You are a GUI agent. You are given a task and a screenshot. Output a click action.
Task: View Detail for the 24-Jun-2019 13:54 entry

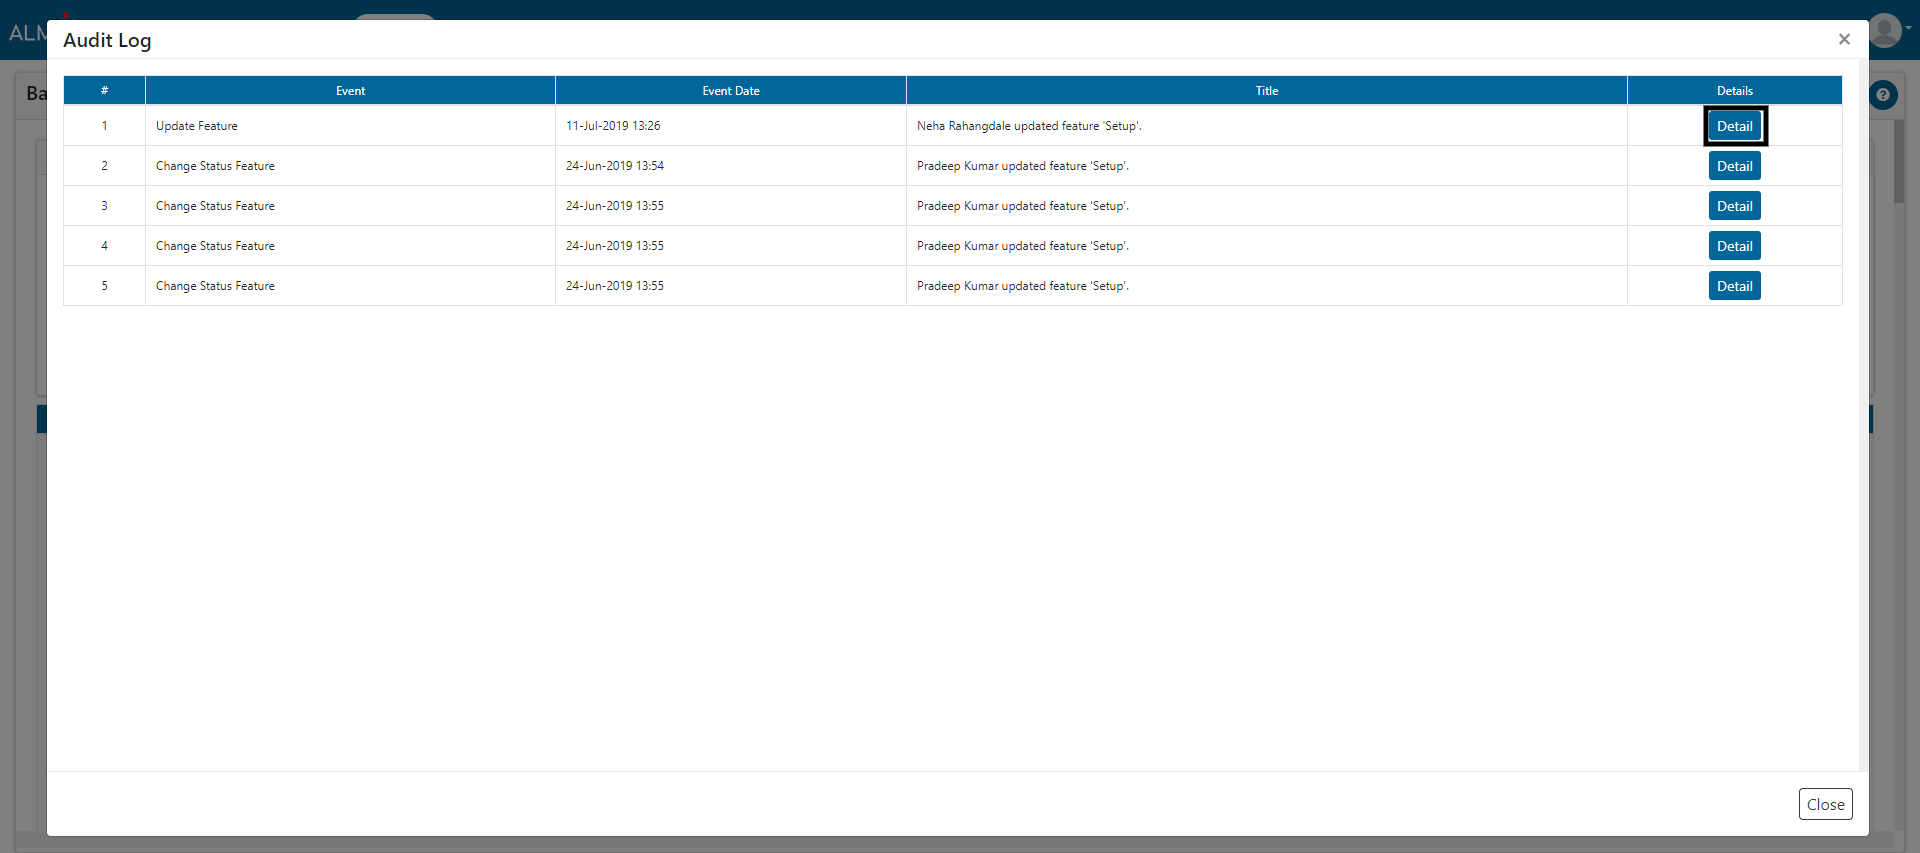point(1734,166)
